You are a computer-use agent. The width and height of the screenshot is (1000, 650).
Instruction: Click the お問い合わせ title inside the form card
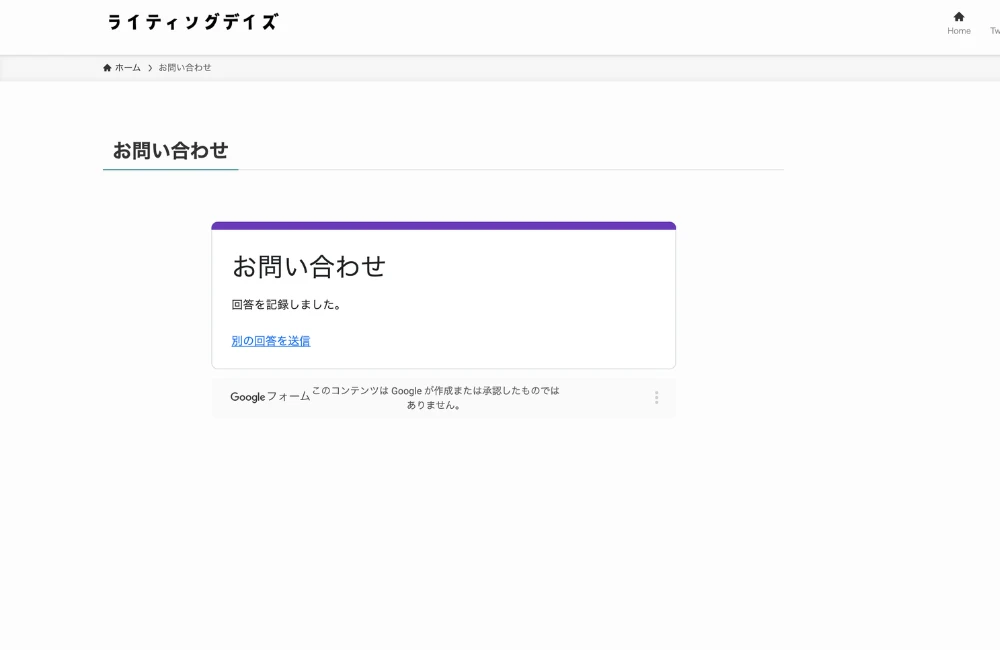pyautogui.click(x=308, y=266)
